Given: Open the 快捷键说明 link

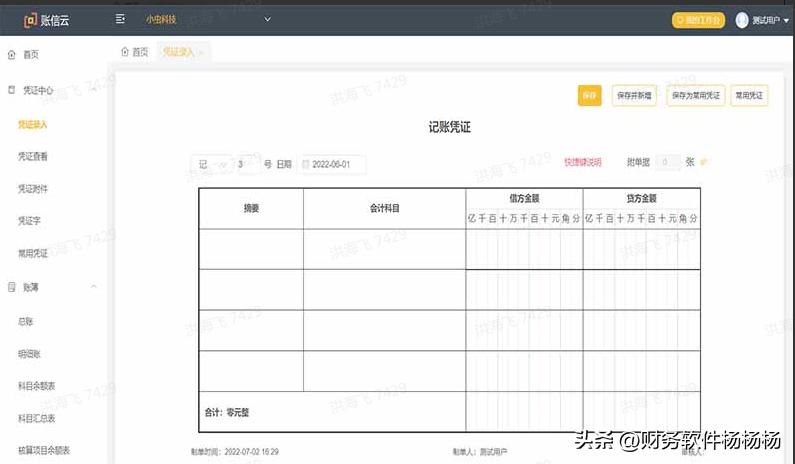Looking at the screenshot, I should 583,162.
